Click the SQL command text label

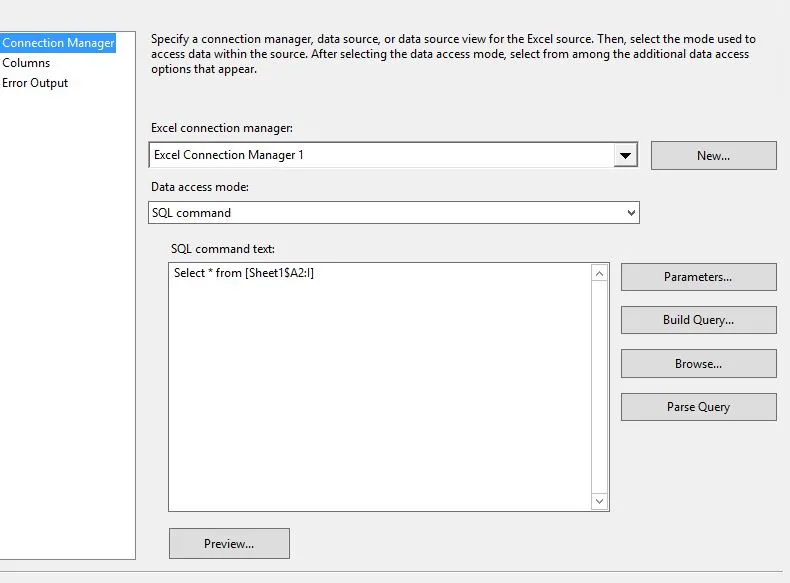[x=223, y=249]
